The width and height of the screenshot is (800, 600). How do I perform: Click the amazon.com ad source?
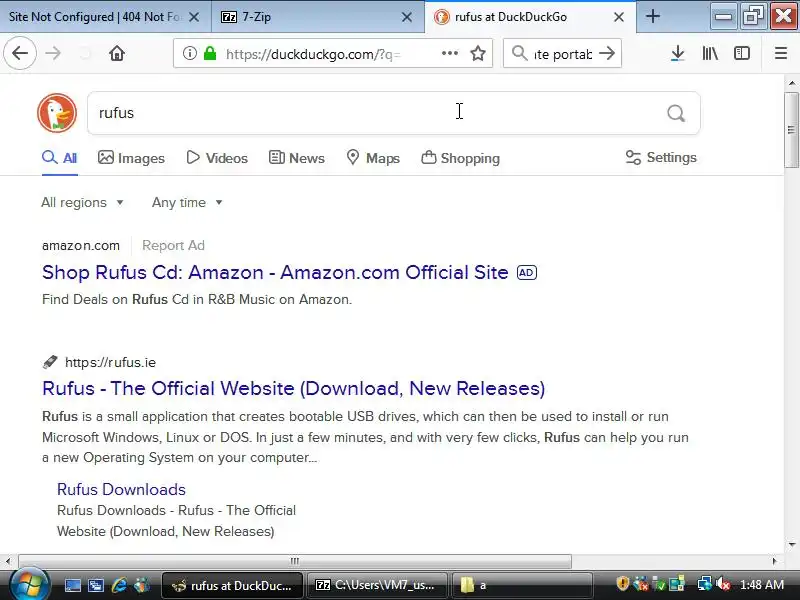click(x=81, y=245)
